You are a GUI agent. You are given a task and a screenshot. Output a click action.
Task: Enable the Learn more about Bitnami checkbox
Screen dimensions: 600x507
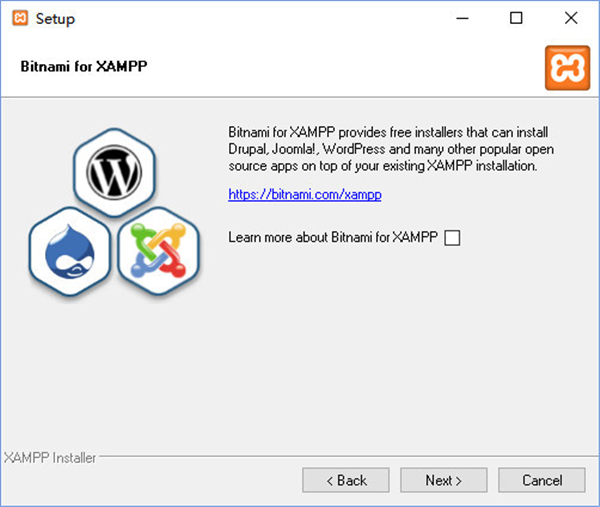pos(452,238)
